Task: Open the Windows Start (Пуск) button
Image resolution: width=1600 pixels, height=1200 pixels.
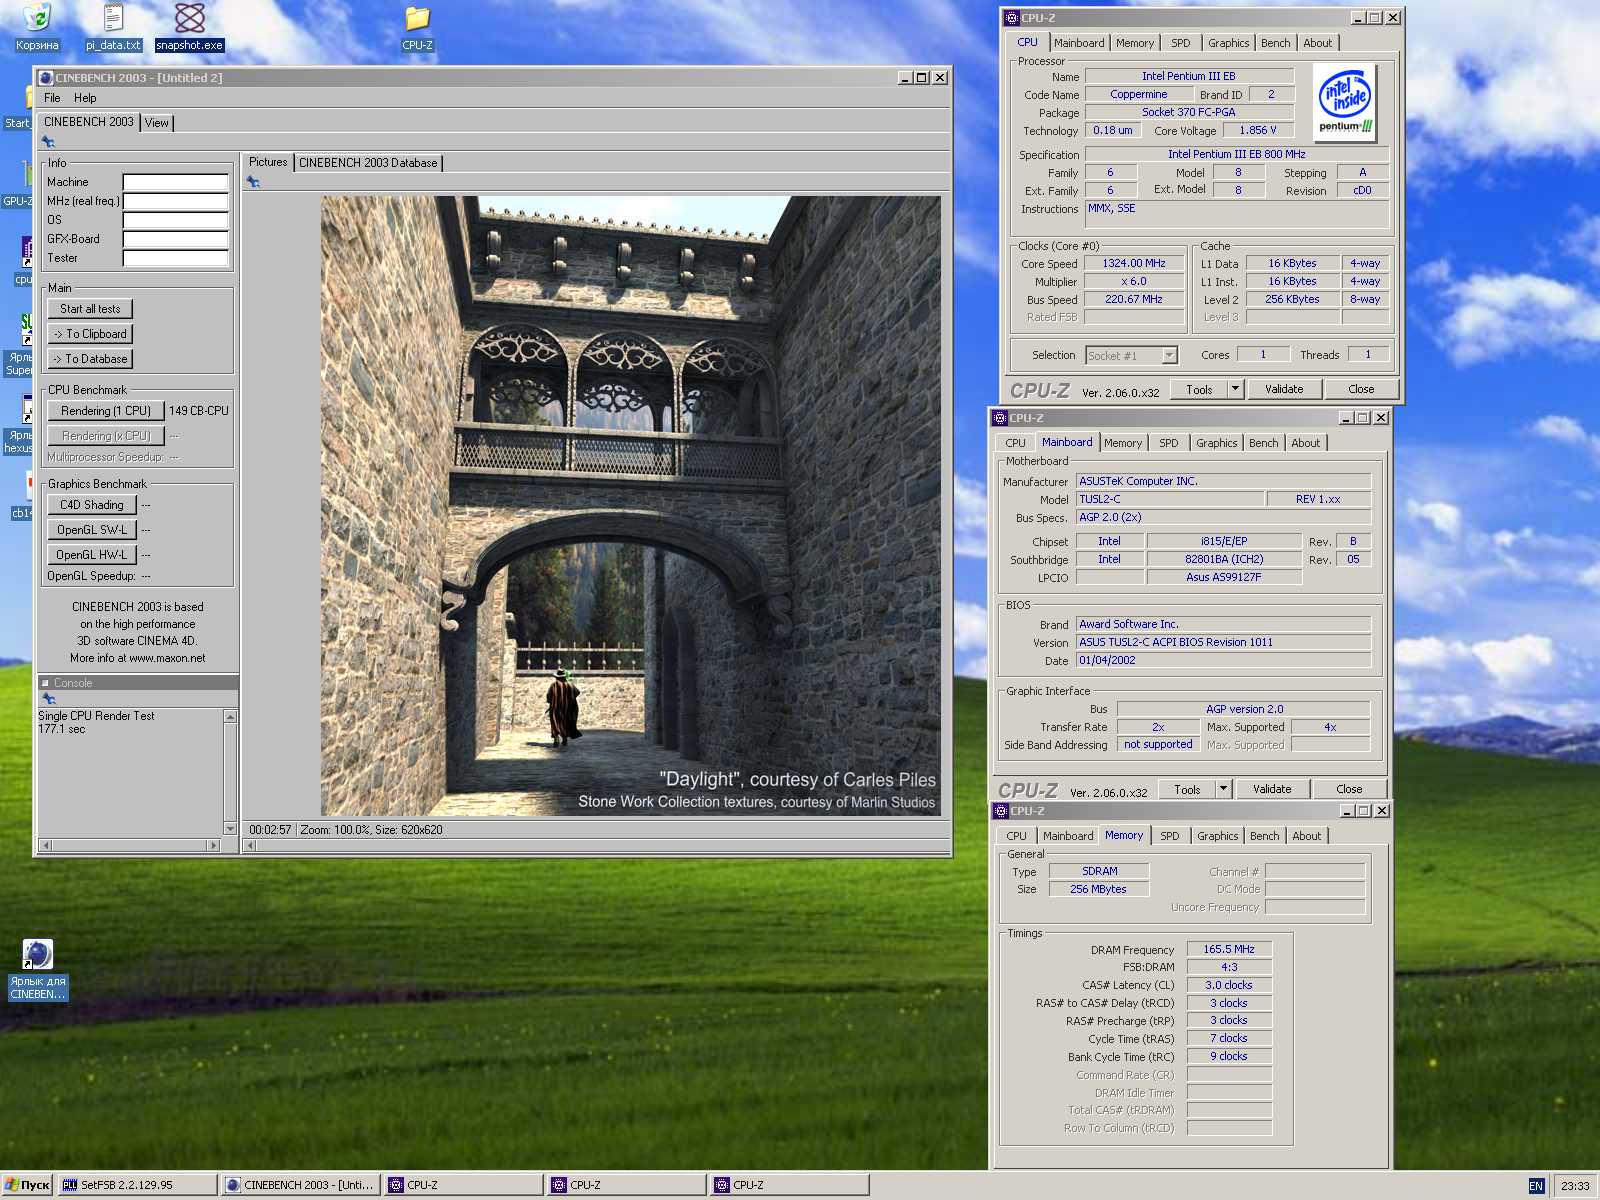Action: (28, 1185)
